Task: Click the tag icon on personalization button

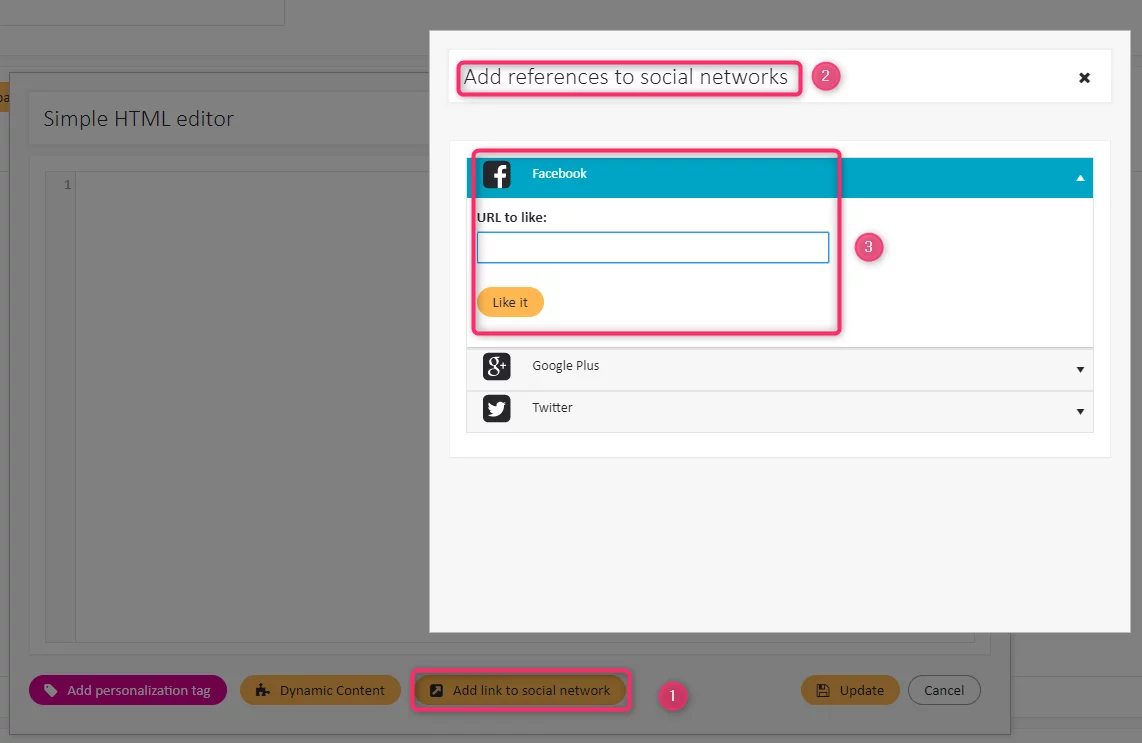Action: click(x=51, y=690)
